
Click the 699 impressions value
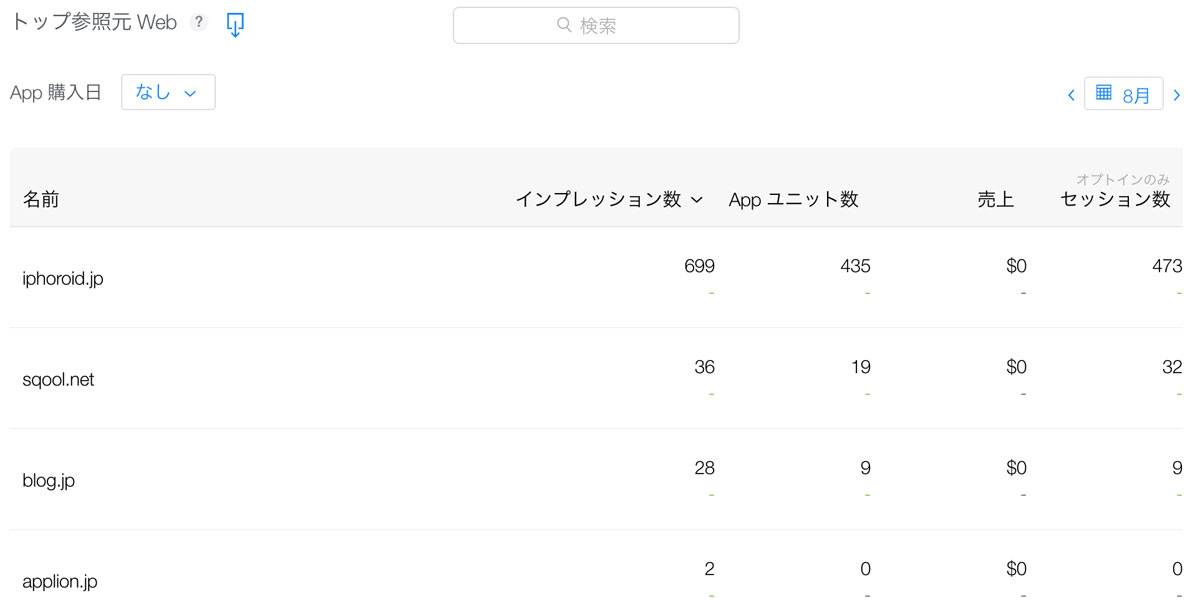click(699, 266)
